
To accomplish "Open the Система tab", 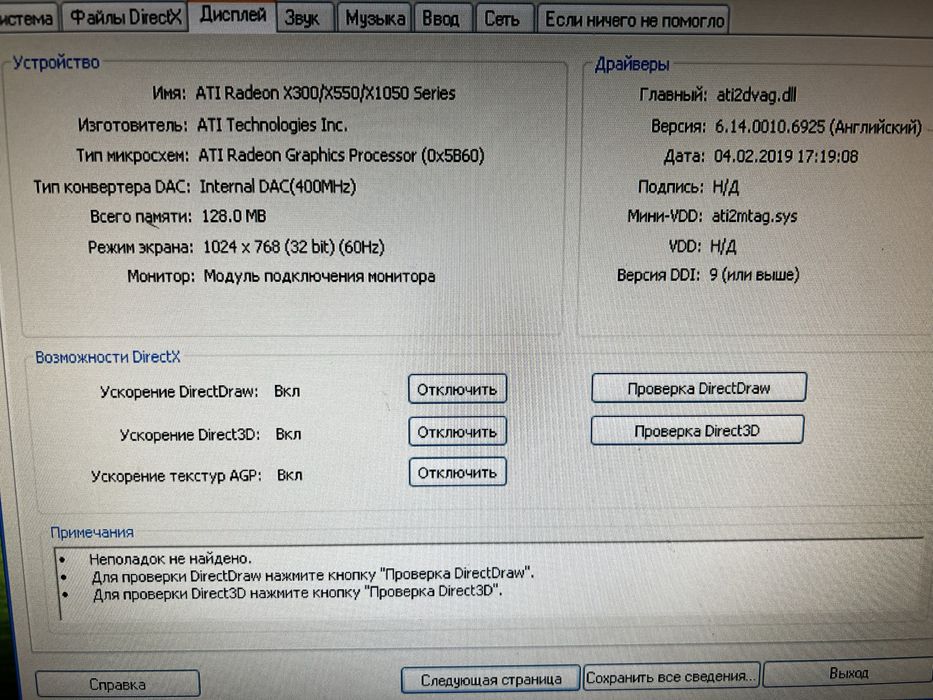I will click(27, 18).
